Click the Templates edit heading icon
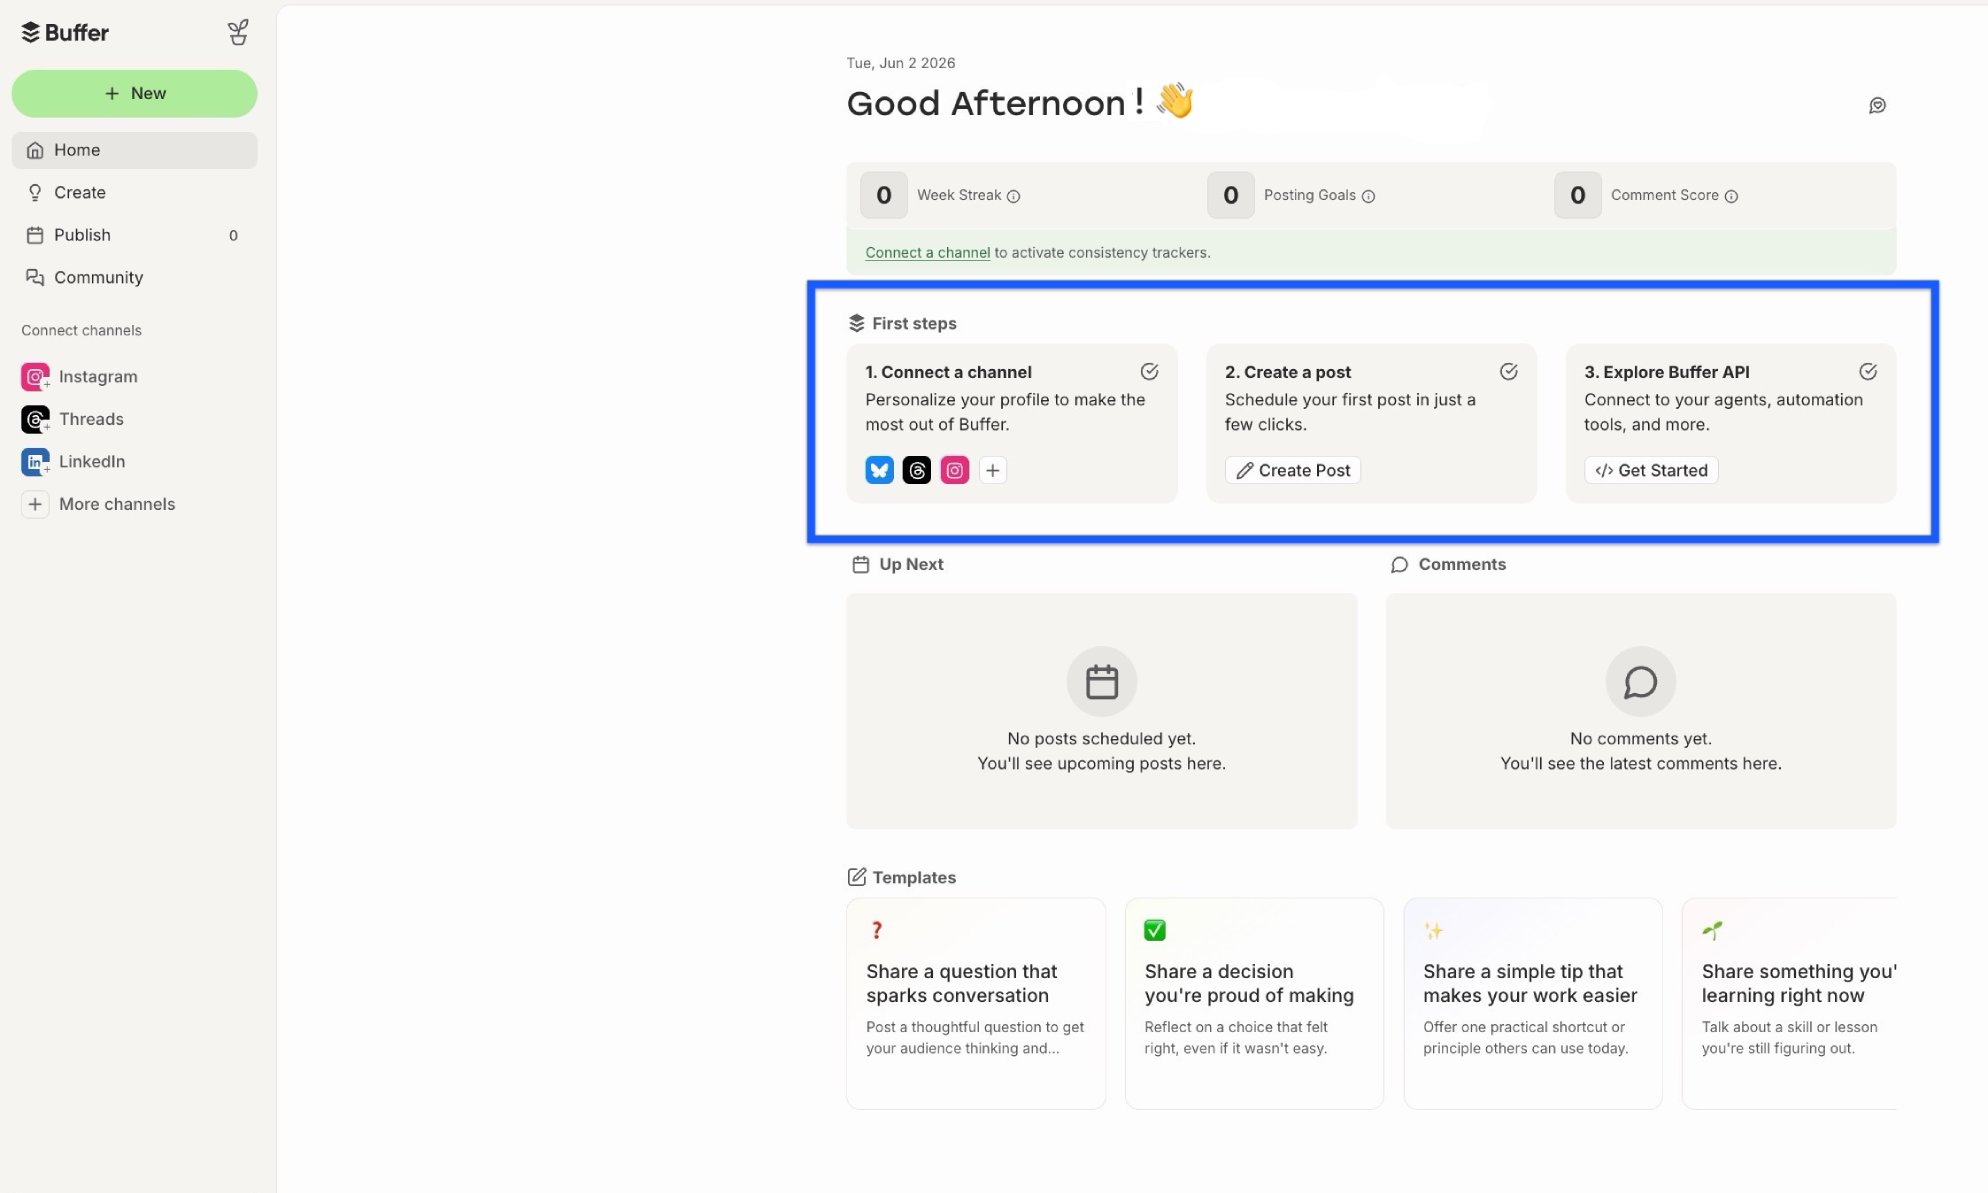Image resolution: width=1988 pixels, height=1193 pixels. (857, 877)
